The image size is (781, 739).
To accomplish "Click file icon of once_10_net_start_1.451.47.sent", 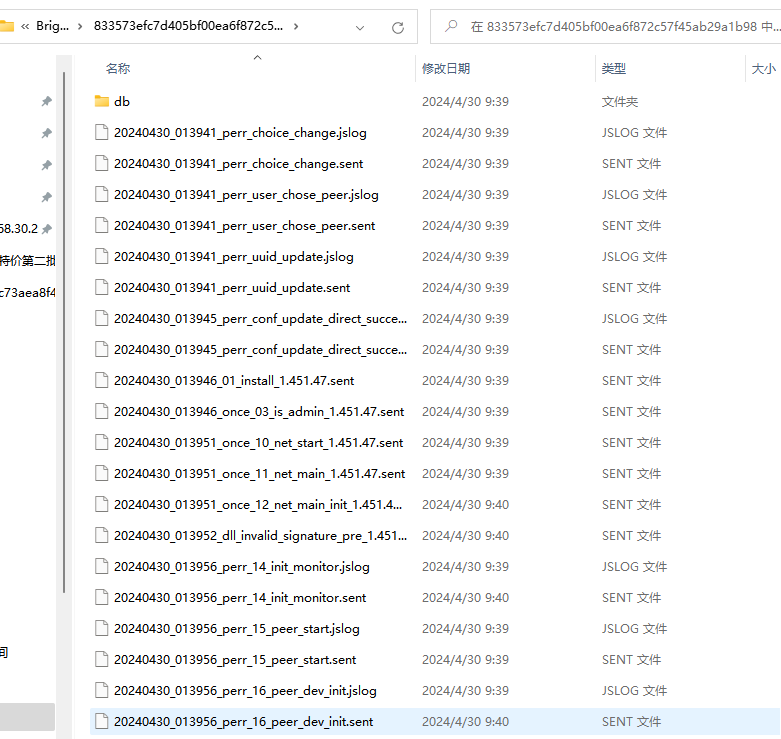I will [x=102, y=442].
